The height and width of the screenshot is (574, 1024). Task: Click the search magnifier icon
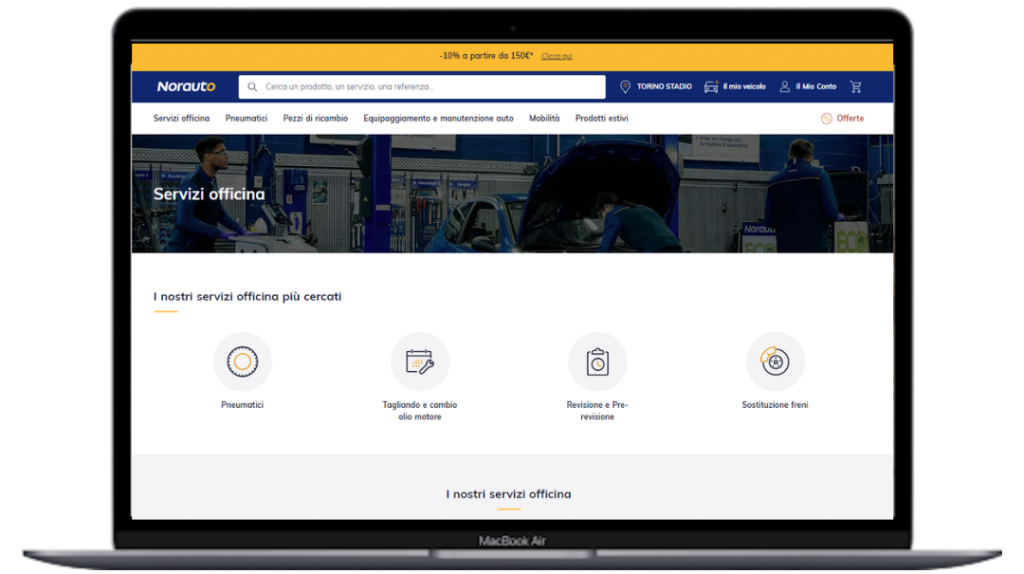(x=252, y=87)
